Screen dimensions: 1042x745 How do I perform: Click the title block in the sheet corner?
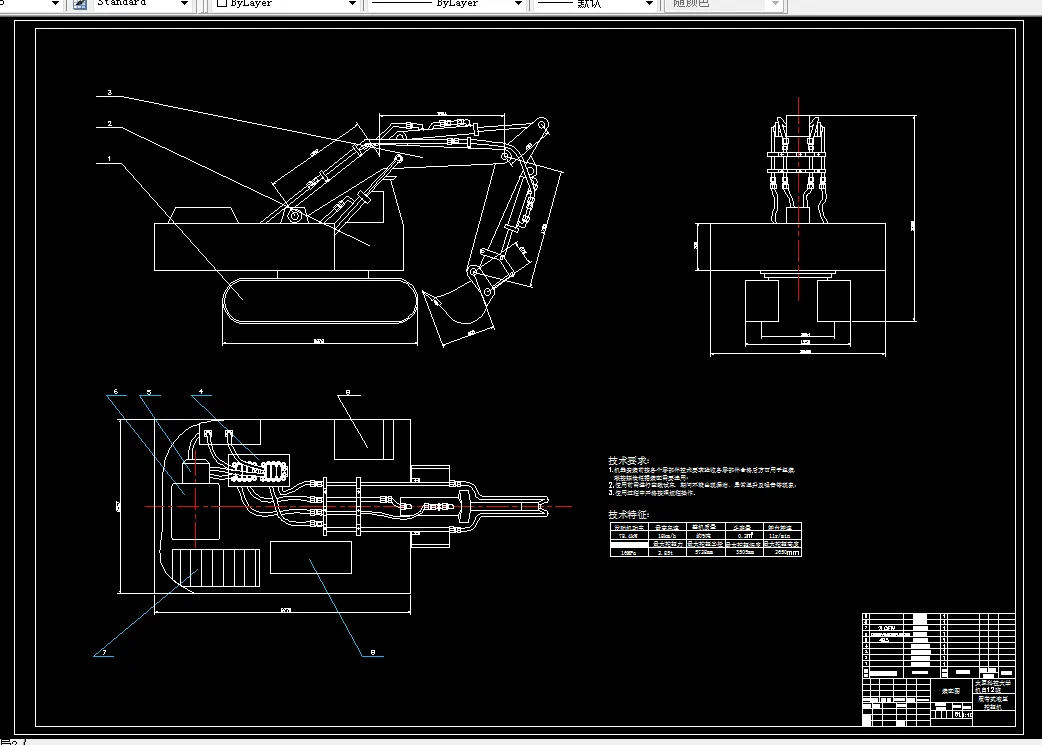point(938,669)
